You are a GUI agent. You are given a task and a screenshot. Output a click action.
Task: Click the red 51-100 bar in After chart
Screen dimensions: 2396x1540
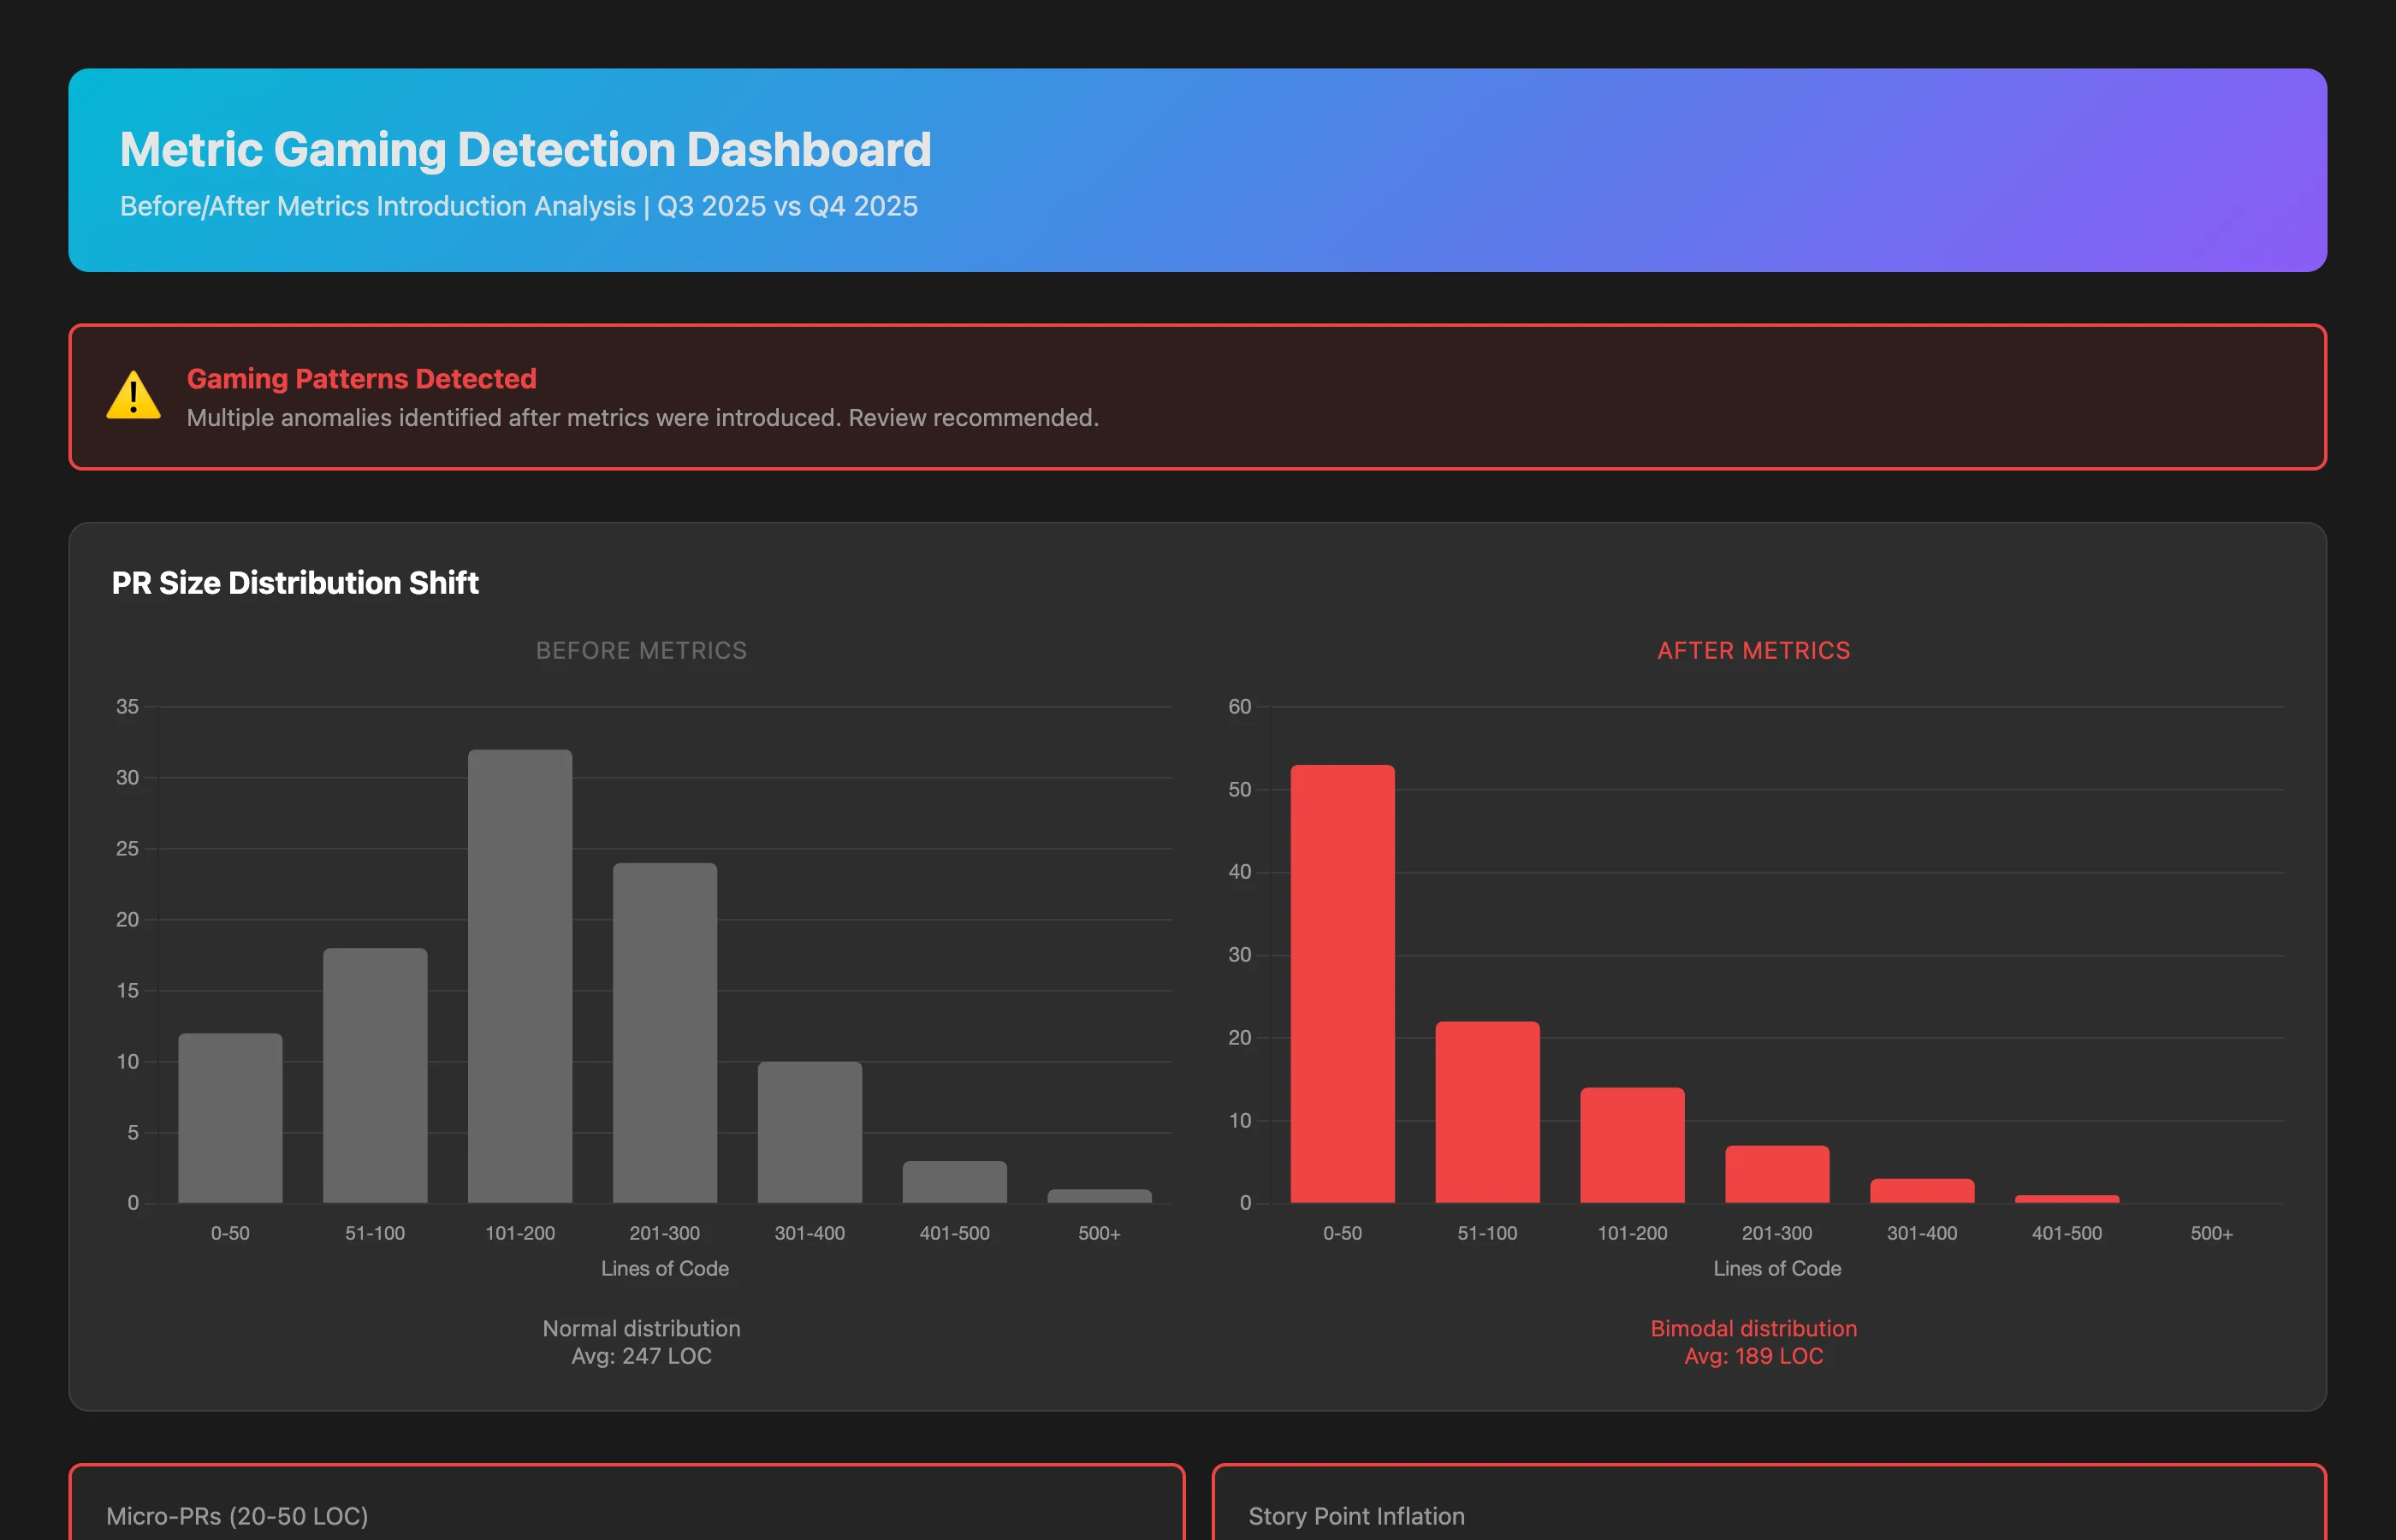1487,1112
